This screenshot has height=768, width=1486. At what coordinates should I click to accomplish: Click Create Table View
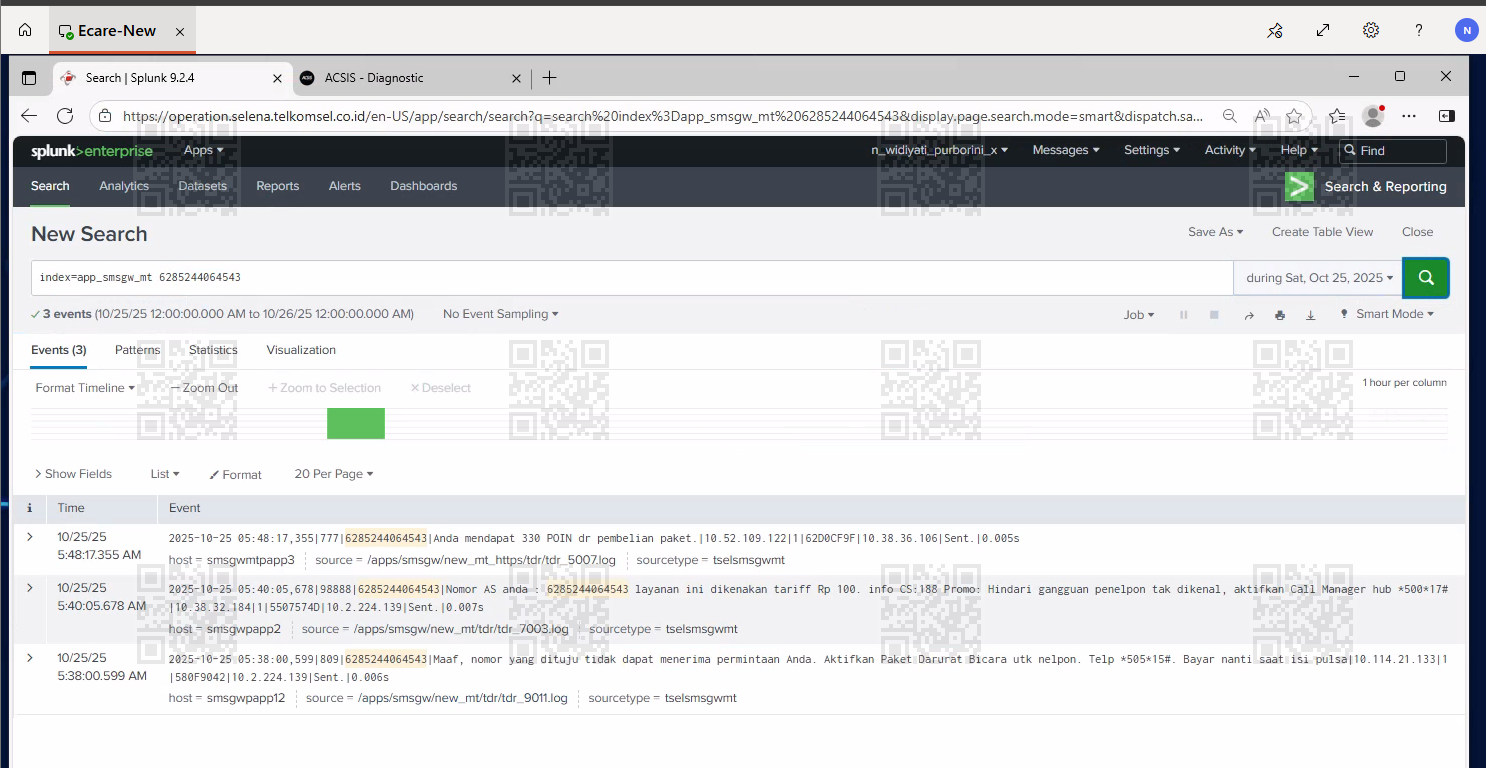click(1323, 232)
